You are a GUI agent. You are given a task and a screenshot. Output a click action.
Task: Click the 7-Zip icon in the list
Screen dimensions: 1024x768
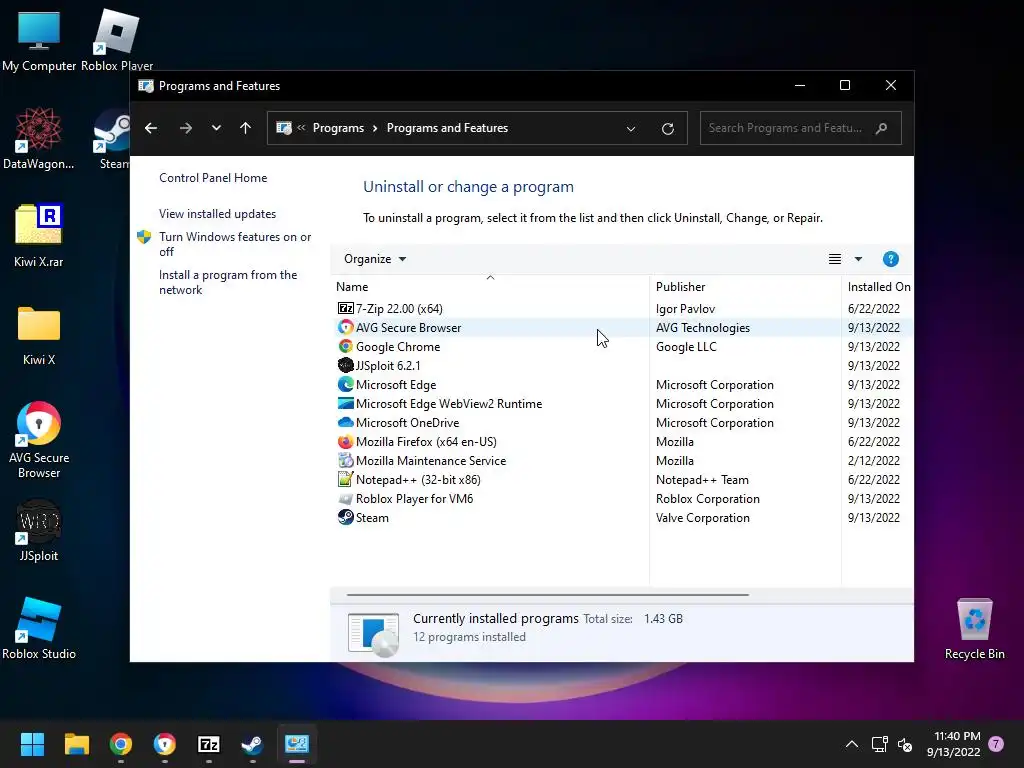[x=345, y=308]
